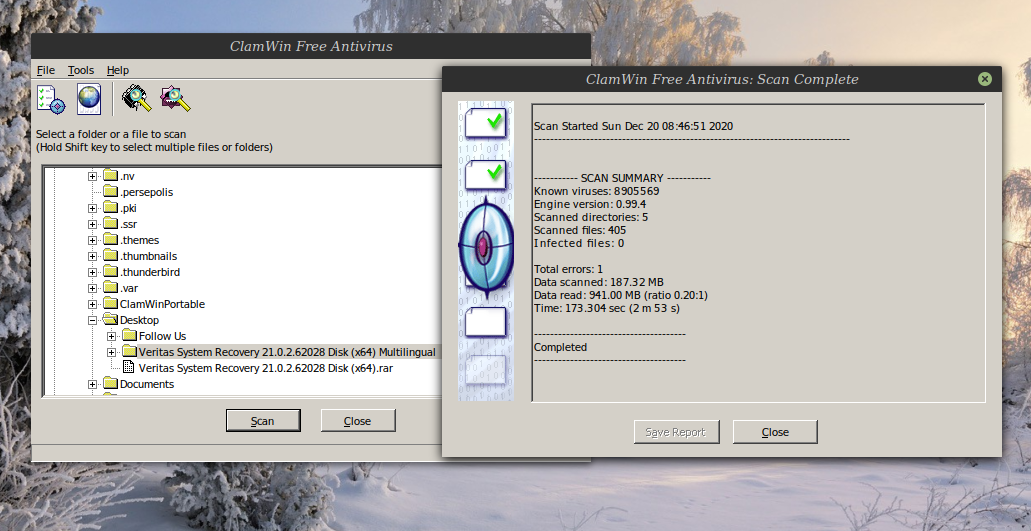Open the Tools menu
The image size is (1031, 531).
[x=81, y=70]
